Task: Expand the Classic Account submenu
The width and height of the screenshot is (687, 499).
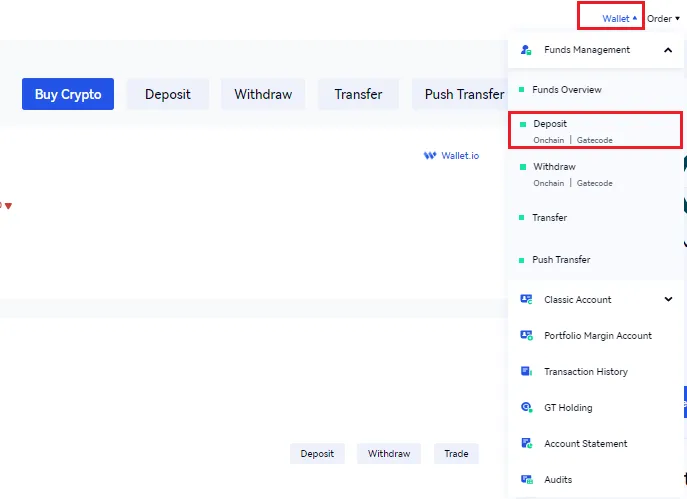Action: pos(668,299)
